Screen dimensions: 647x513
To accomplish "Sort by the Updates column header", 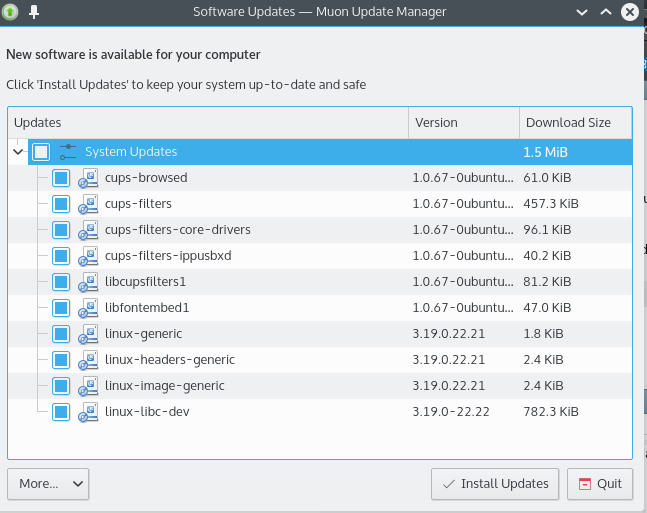I will 208,123.
